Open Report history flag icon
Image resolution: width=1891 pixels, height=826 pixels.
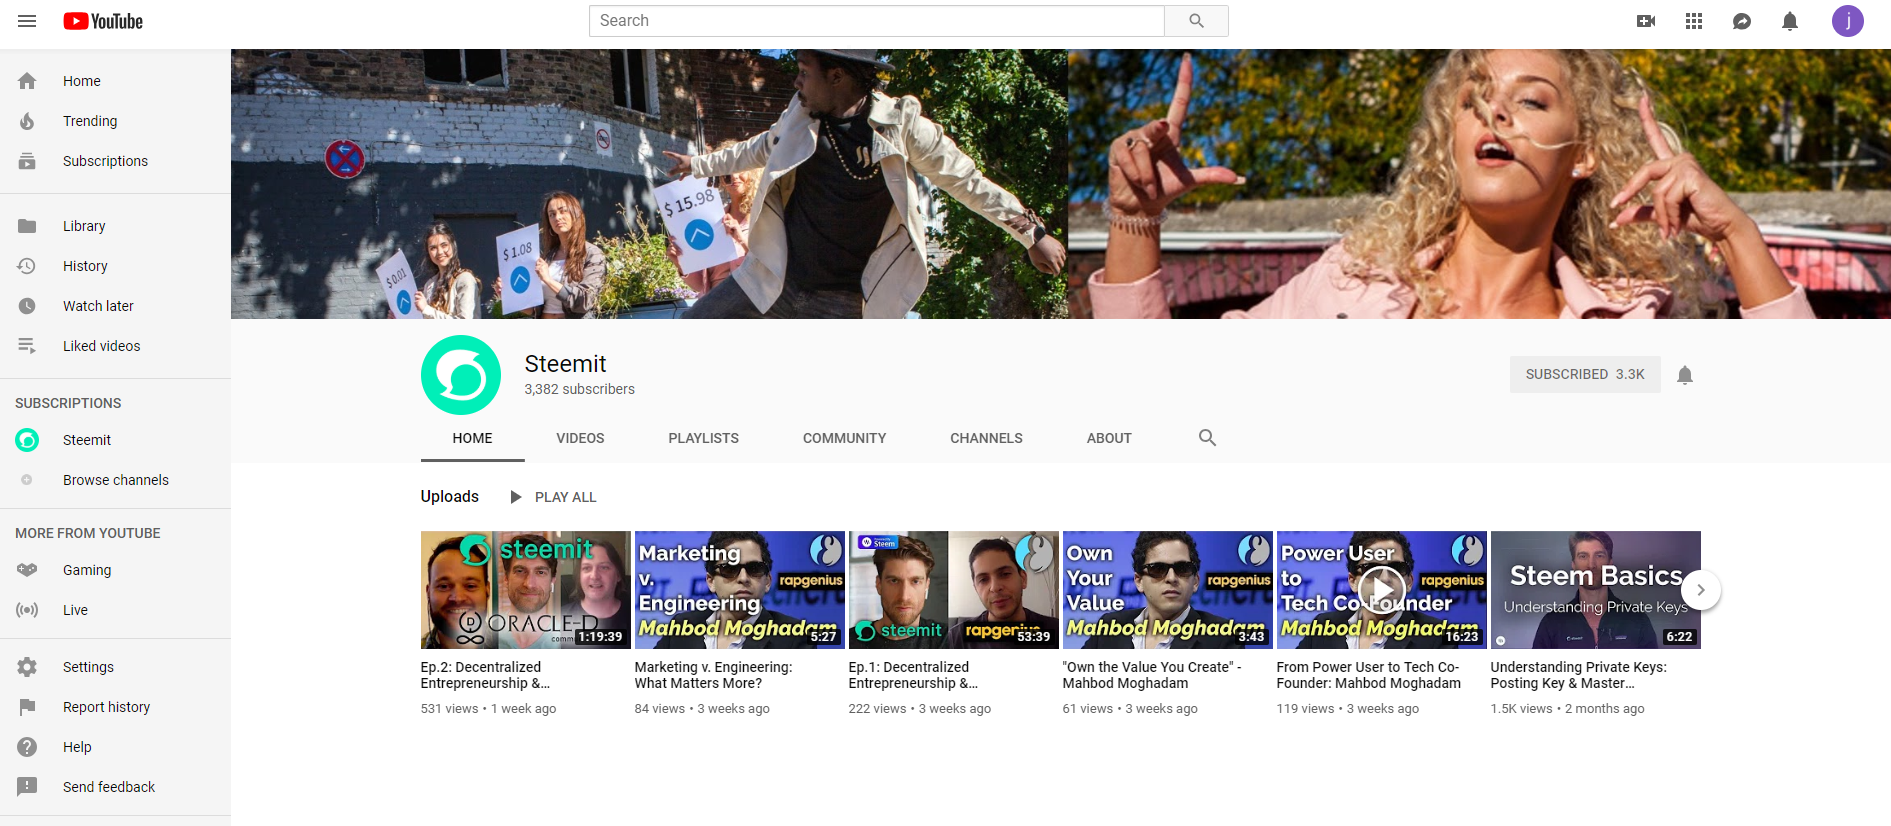click(x=27, y=707)
